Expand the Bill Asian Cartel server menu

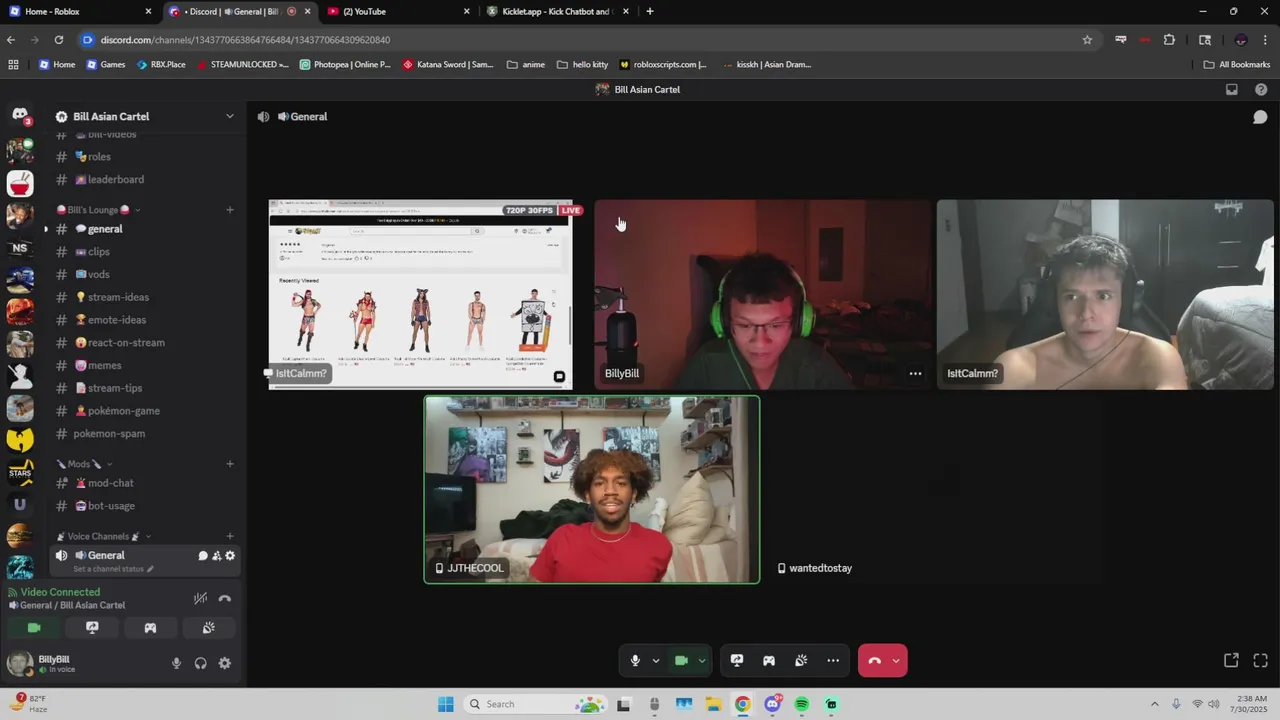(229, 116)
